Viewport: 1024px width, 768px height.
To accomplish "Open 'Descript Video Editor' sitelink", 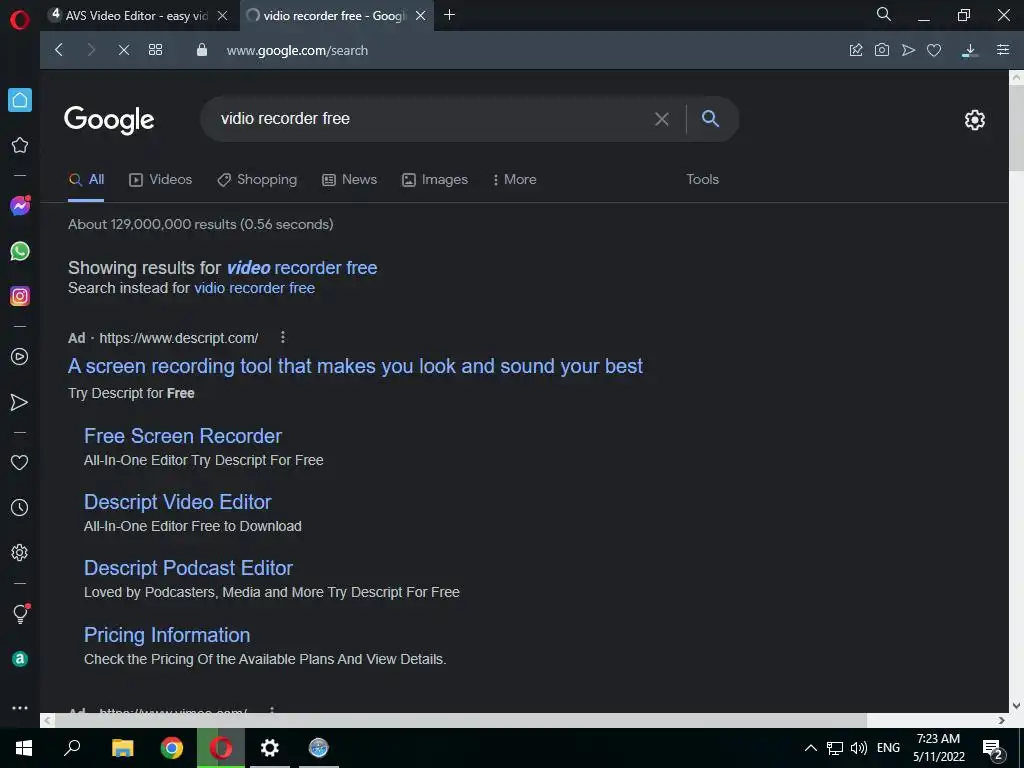I will pyautogui.click(x=178, y=502).
